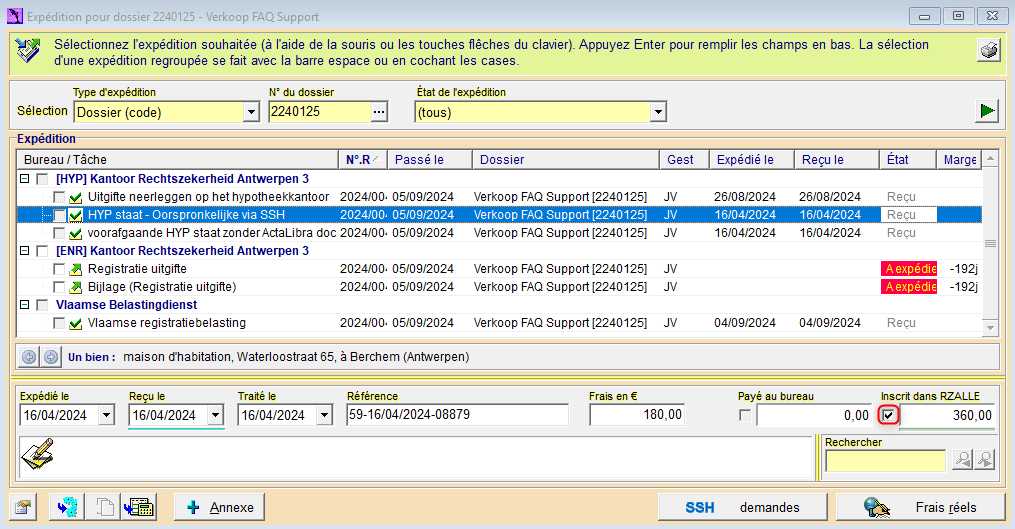Click the list scroll-down arrow
Screen dimensions: 1015x529
tap(990, 328)
